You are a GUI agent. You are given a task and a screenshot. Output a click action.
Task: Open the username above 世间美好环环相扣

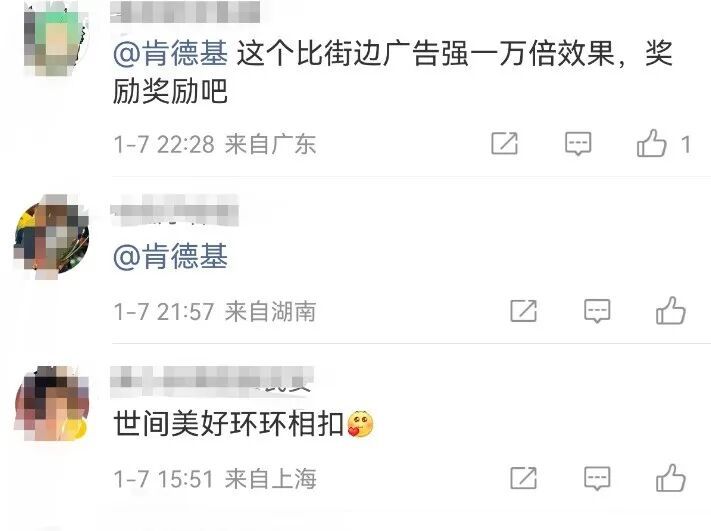click(x=212, y=381)
